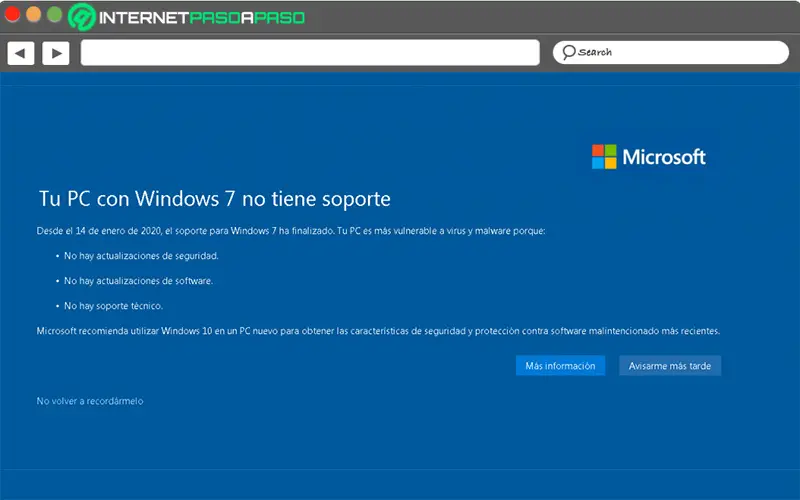Click the Microsoft four-color logo
This screenshot has height=500, width=800.
[x=604, y=157]
